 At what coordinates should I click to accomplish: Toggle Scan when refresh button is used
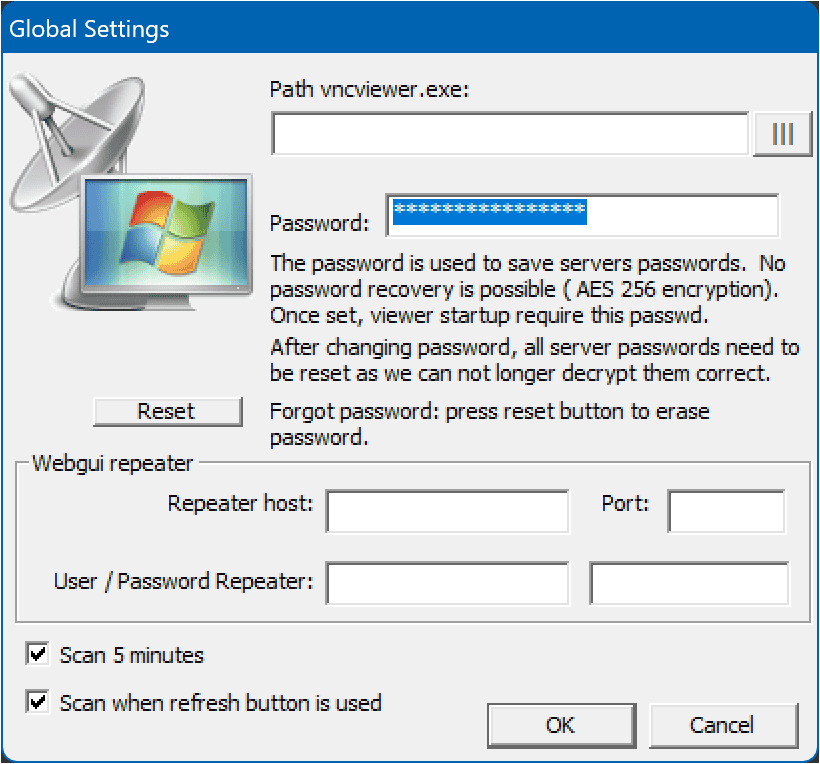point(39,702)
